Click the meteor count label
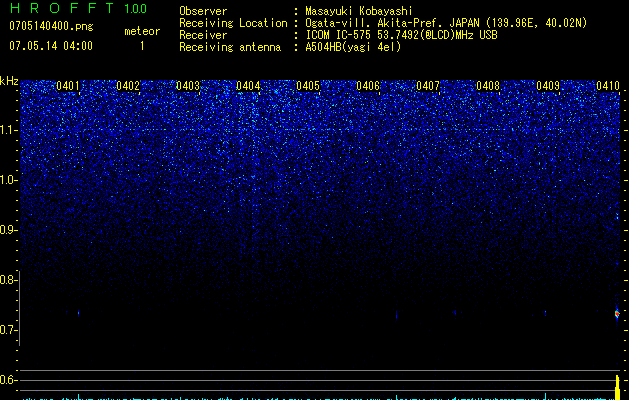629x400 pixels. pyautogui.click(x=142, y=31)
